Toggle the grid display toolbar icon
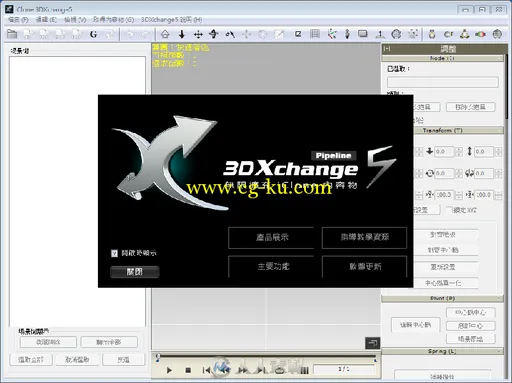 315,34
